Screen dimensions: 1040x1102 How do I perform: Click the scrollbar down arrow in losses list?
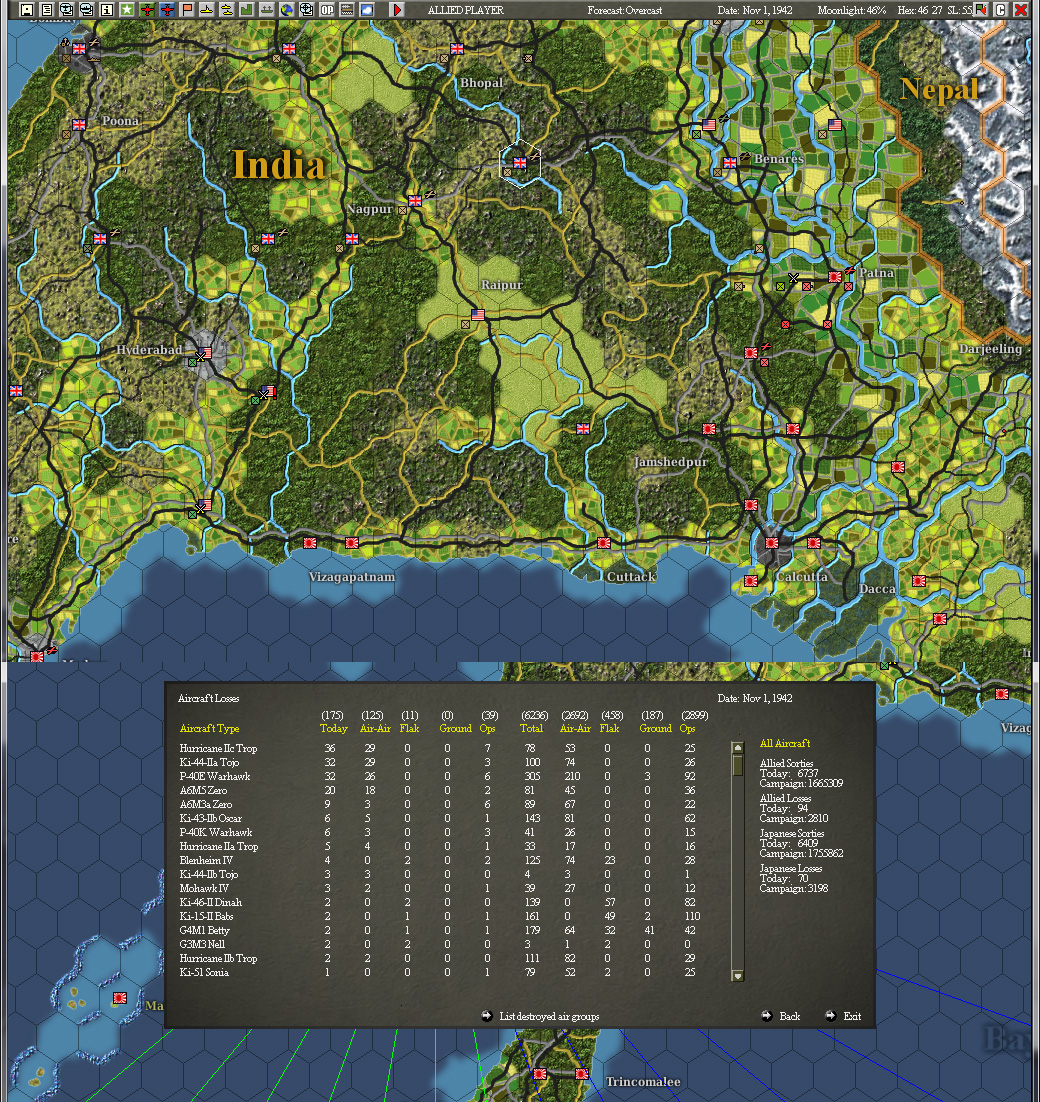pos(737,975)
